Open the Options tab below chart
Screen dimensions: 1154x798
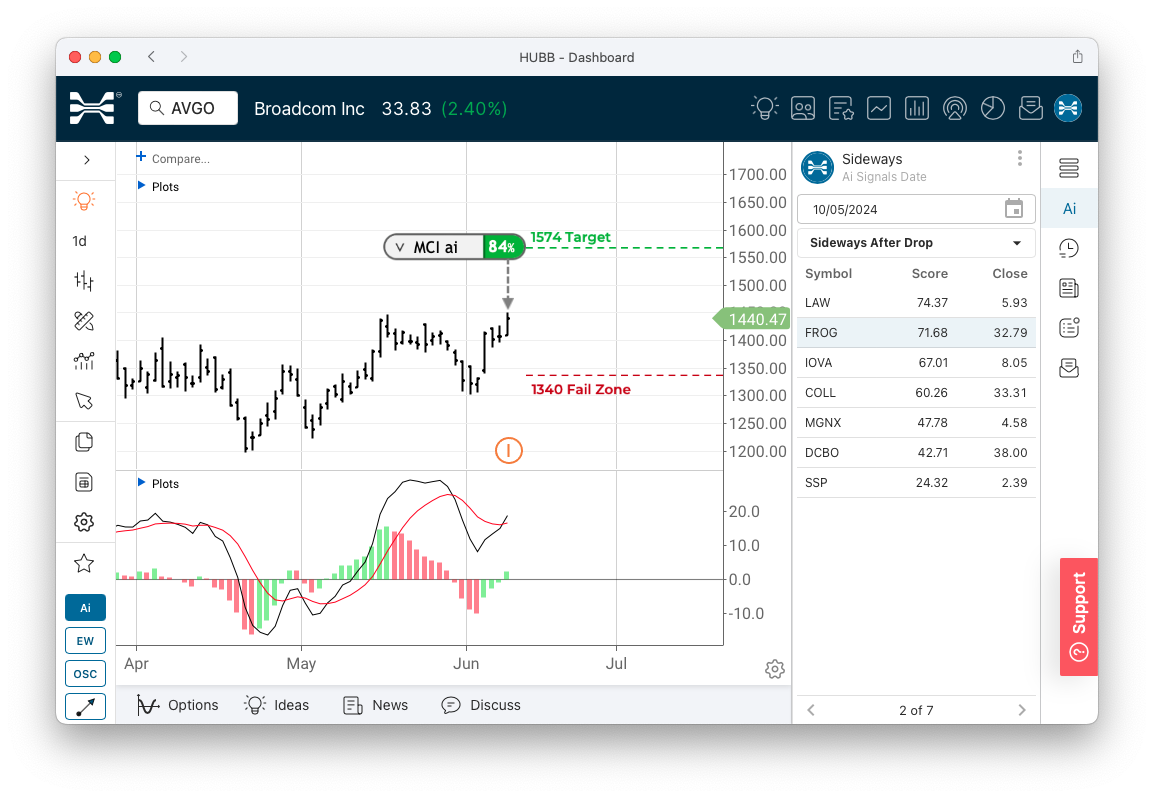click(178, 705)
